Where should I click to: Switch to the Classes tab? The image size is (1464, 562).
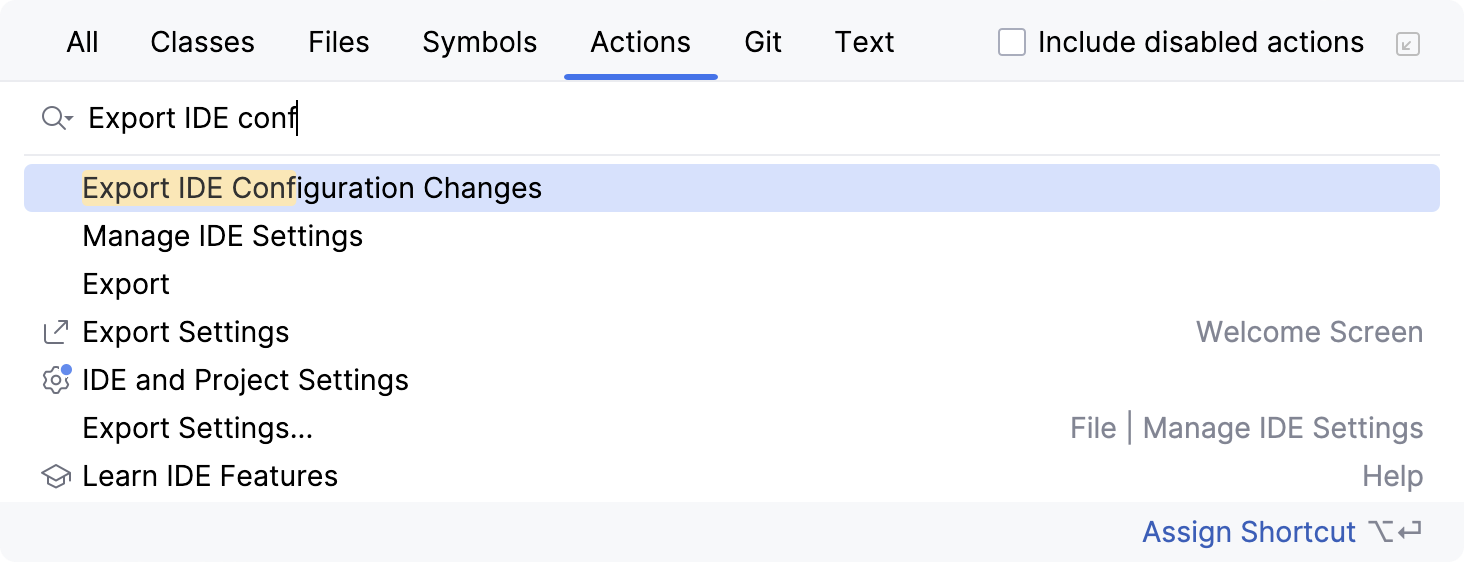tap(202, 43)
